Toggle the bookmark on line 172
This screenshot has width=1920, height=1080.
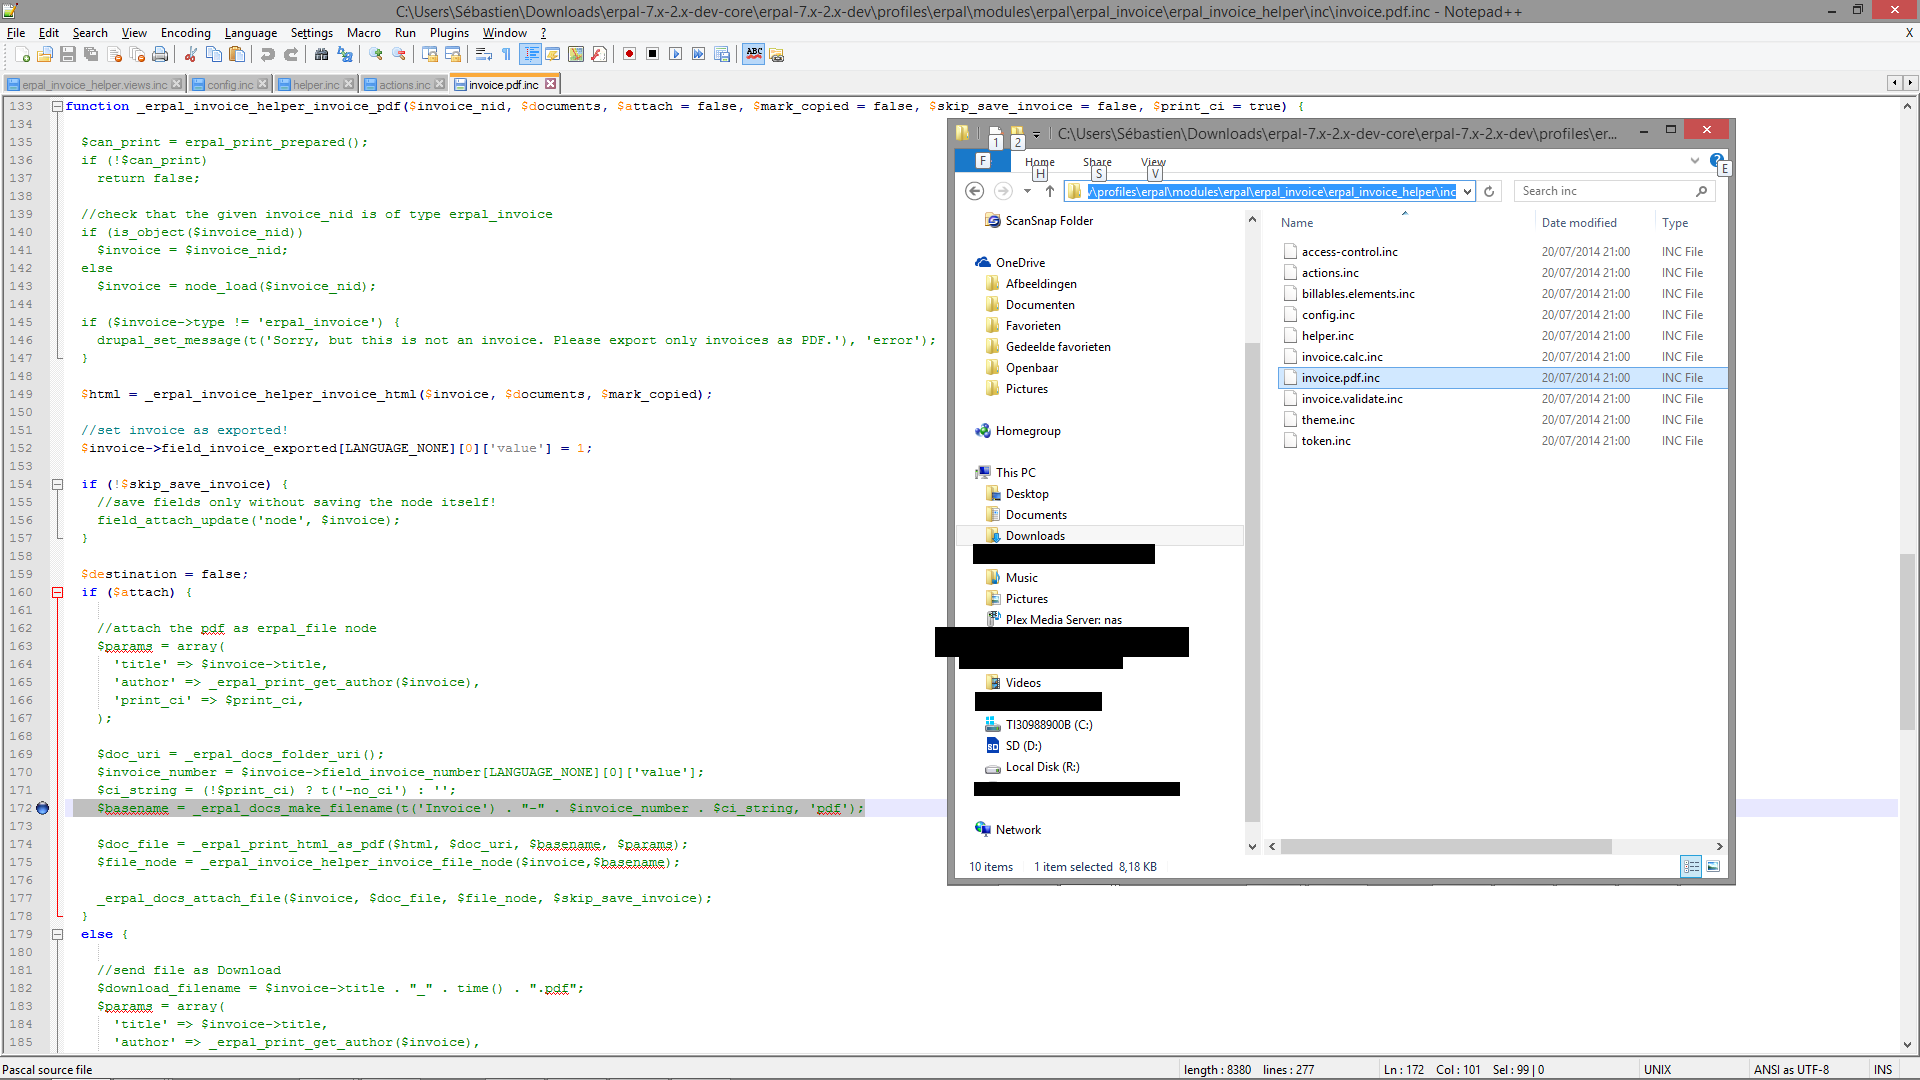coord(42,808)
